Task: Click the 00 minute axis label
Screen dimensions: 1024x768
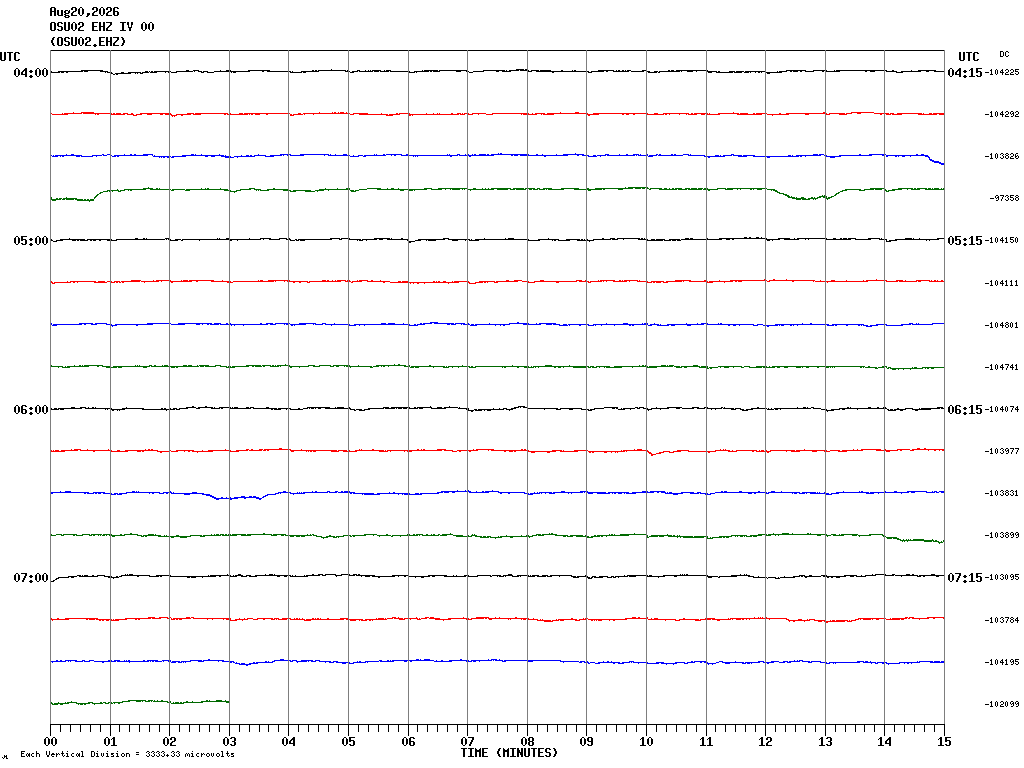Action: click(x=50, y=742)
